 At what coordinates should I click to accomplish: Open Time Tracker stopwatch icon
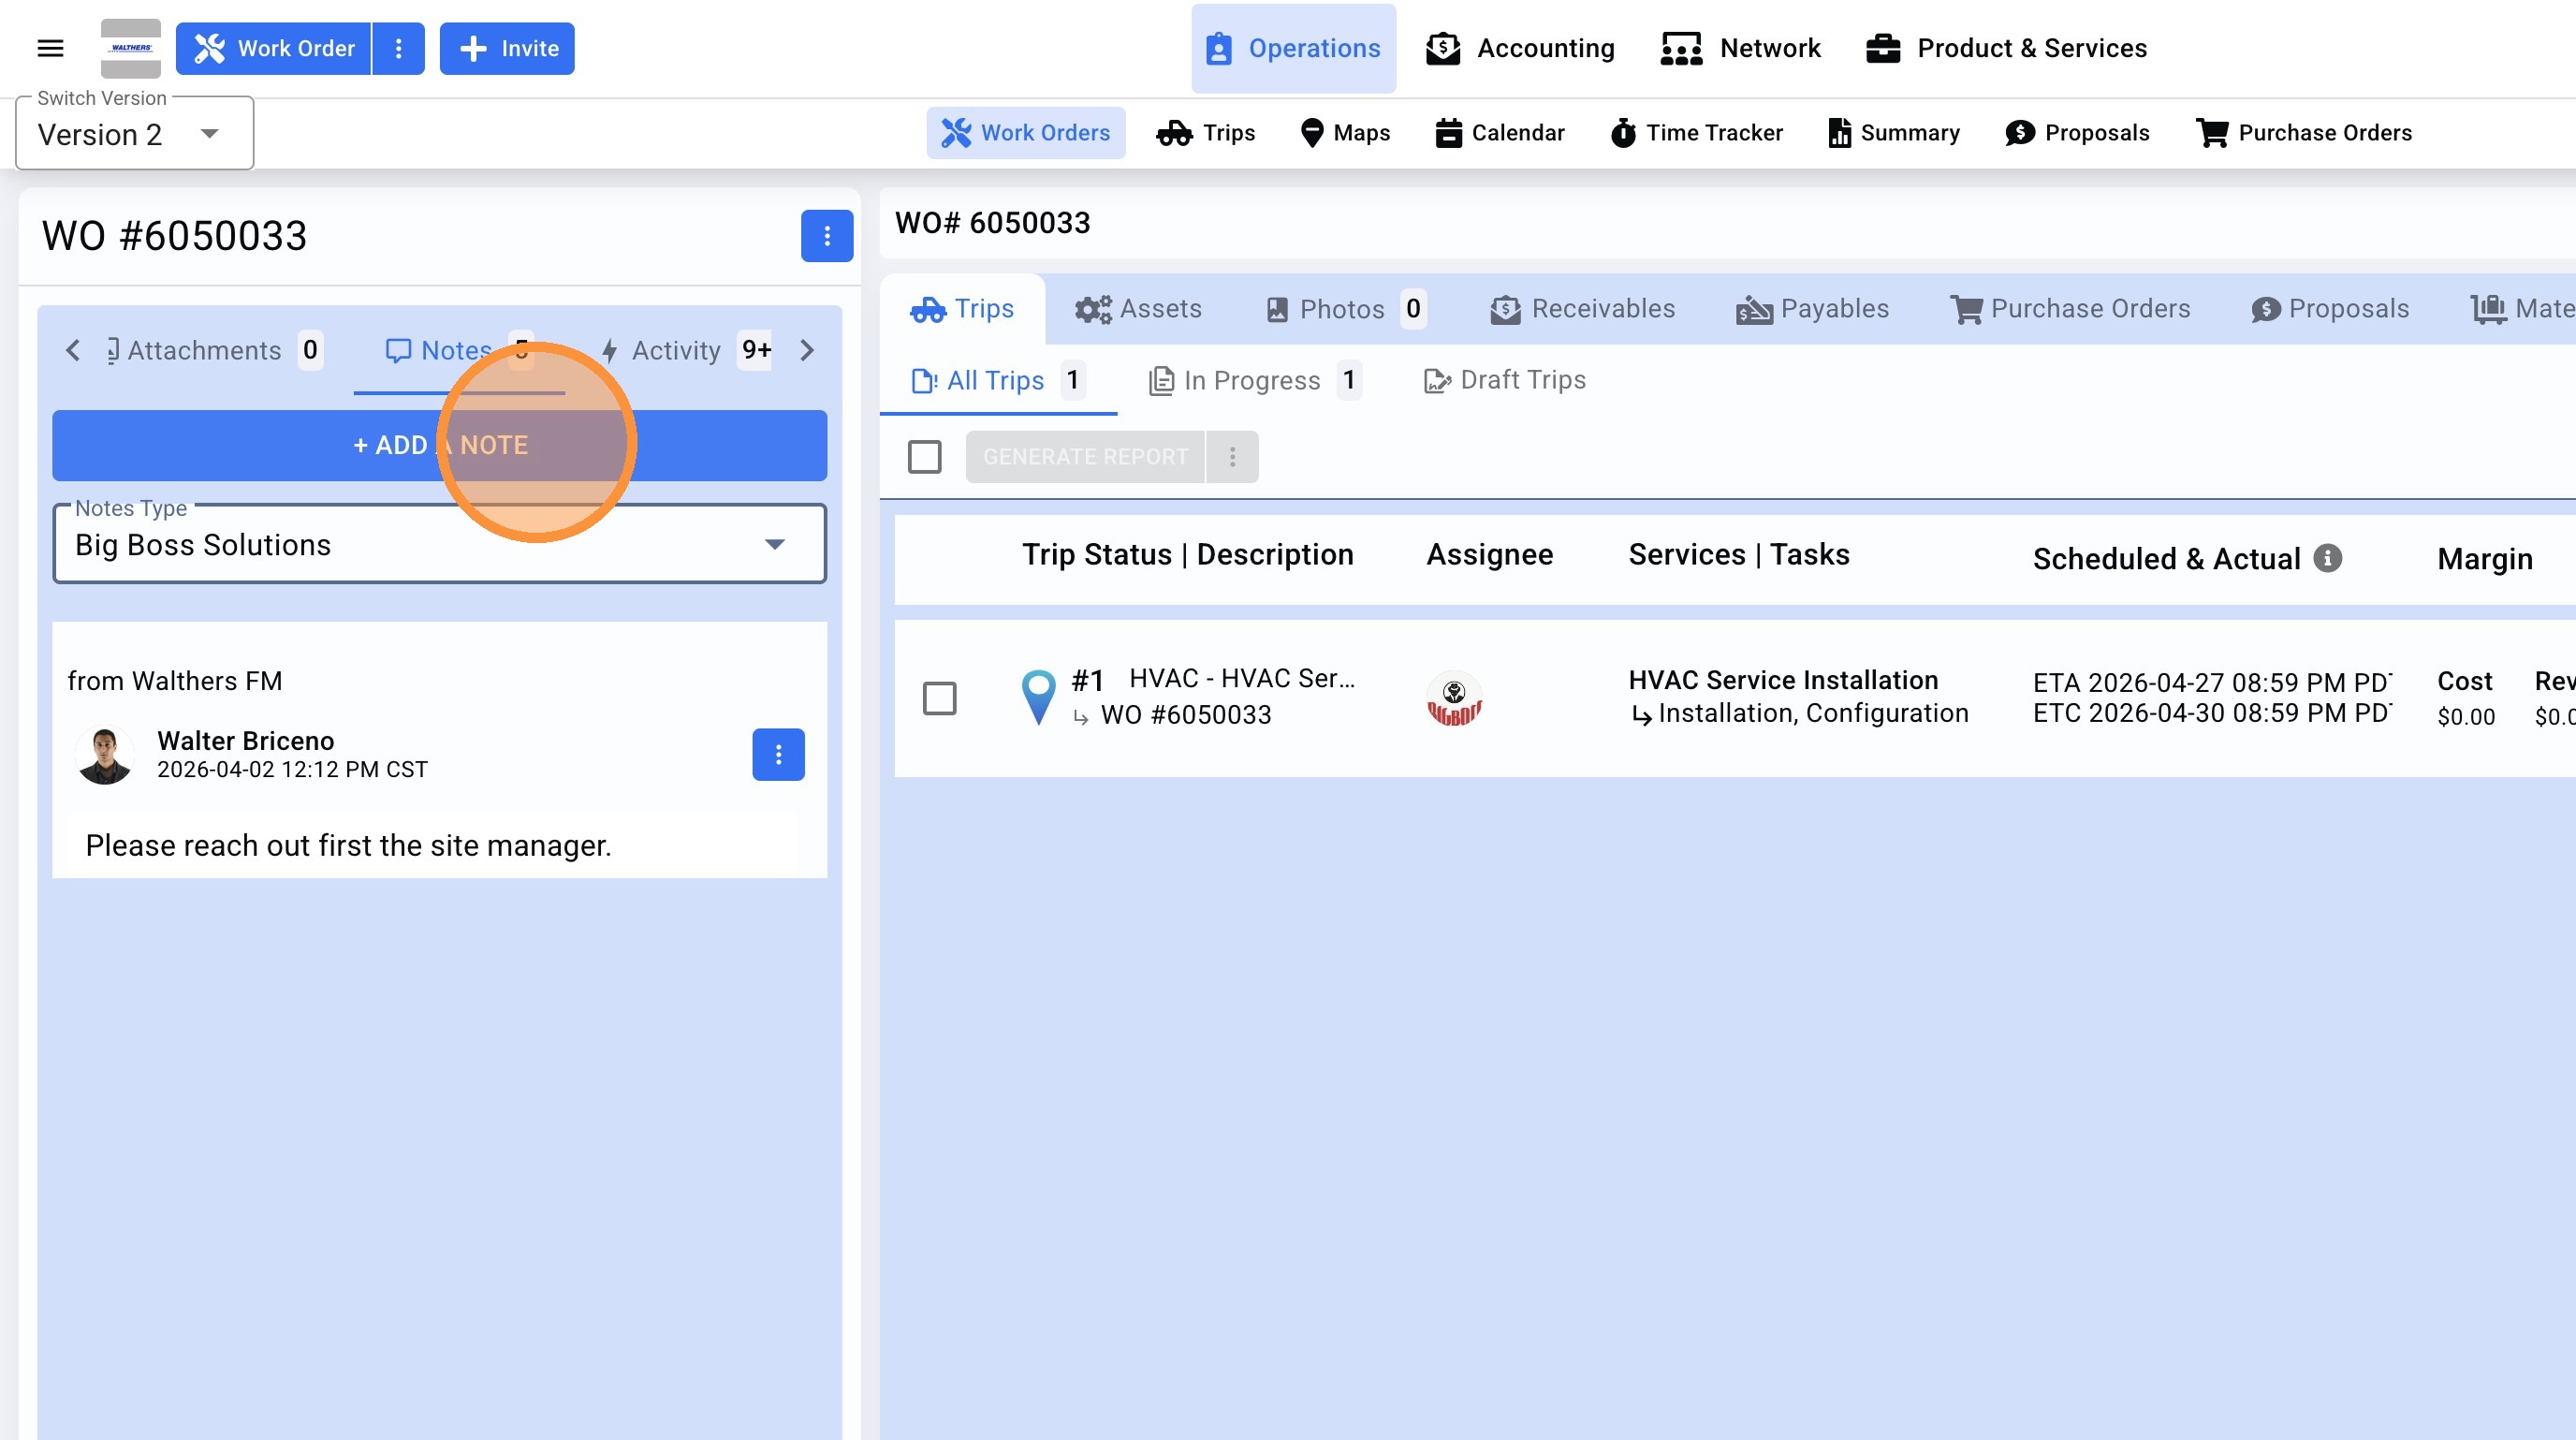[x=1623, y=133]
